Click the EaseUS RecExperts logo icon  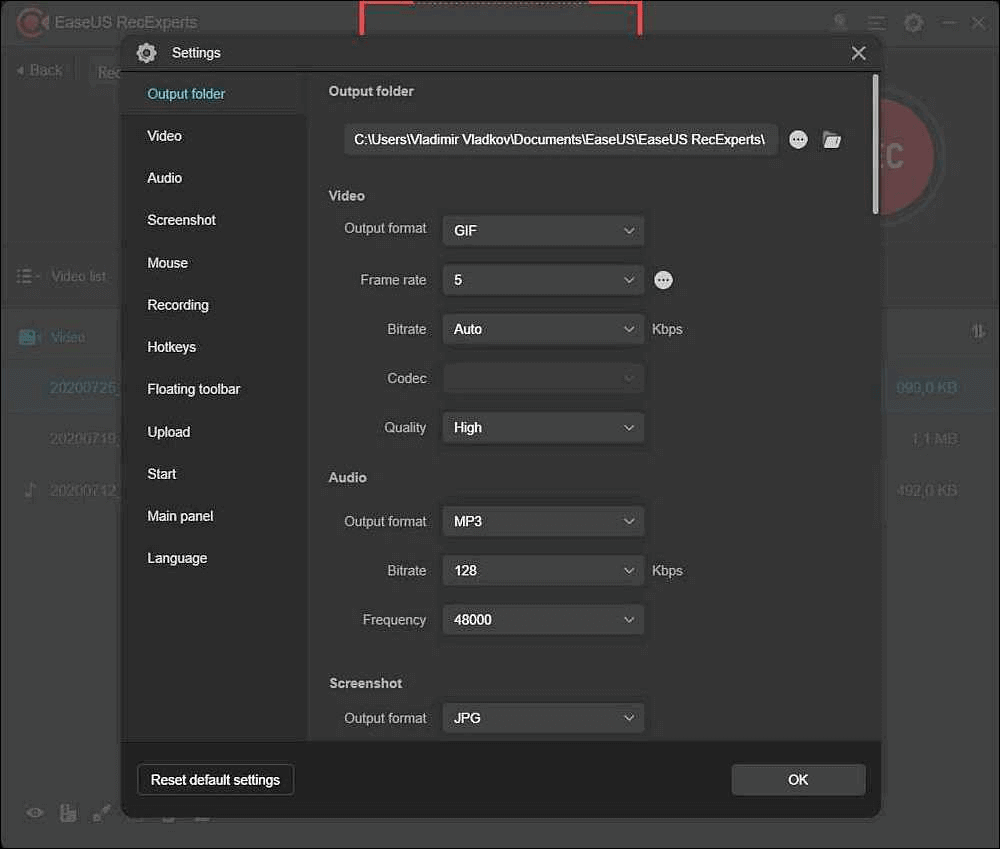point(32,23)
